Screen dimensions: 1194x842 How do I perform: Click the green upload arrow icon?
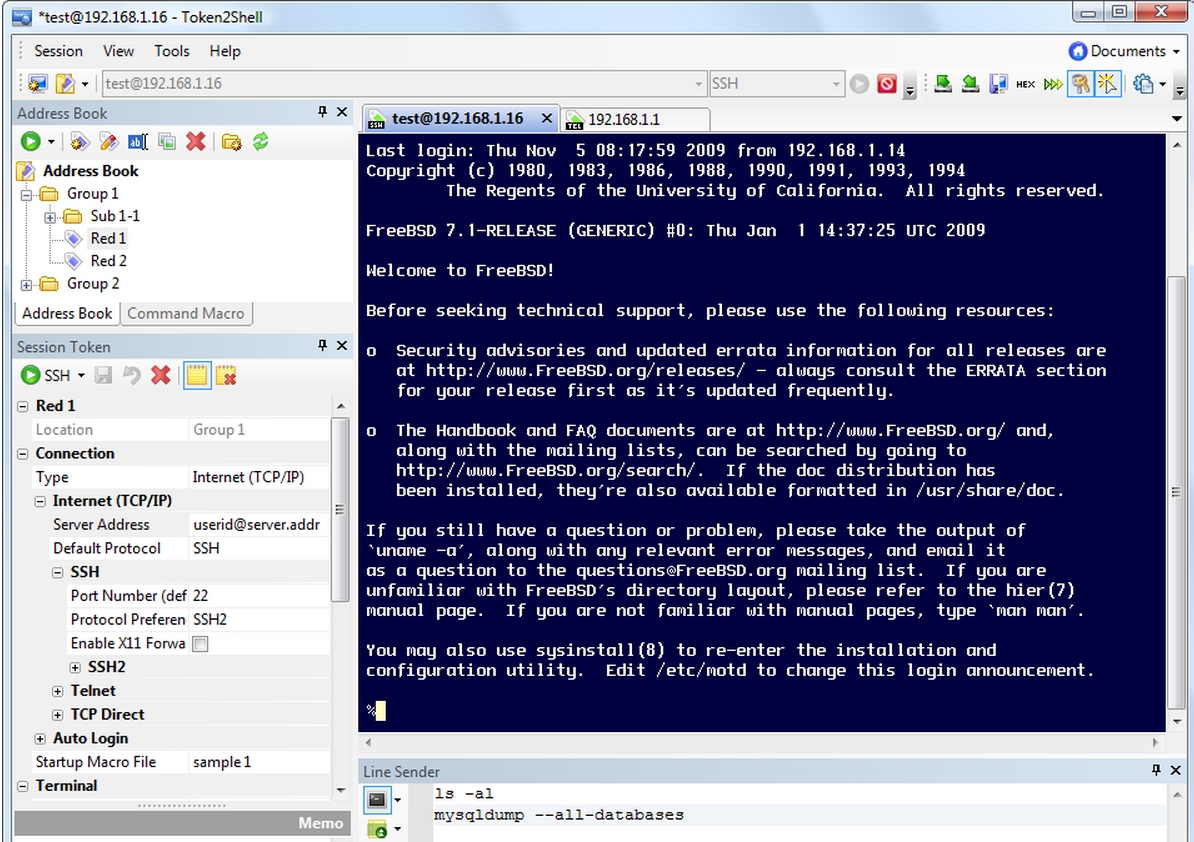click(943, 83)
